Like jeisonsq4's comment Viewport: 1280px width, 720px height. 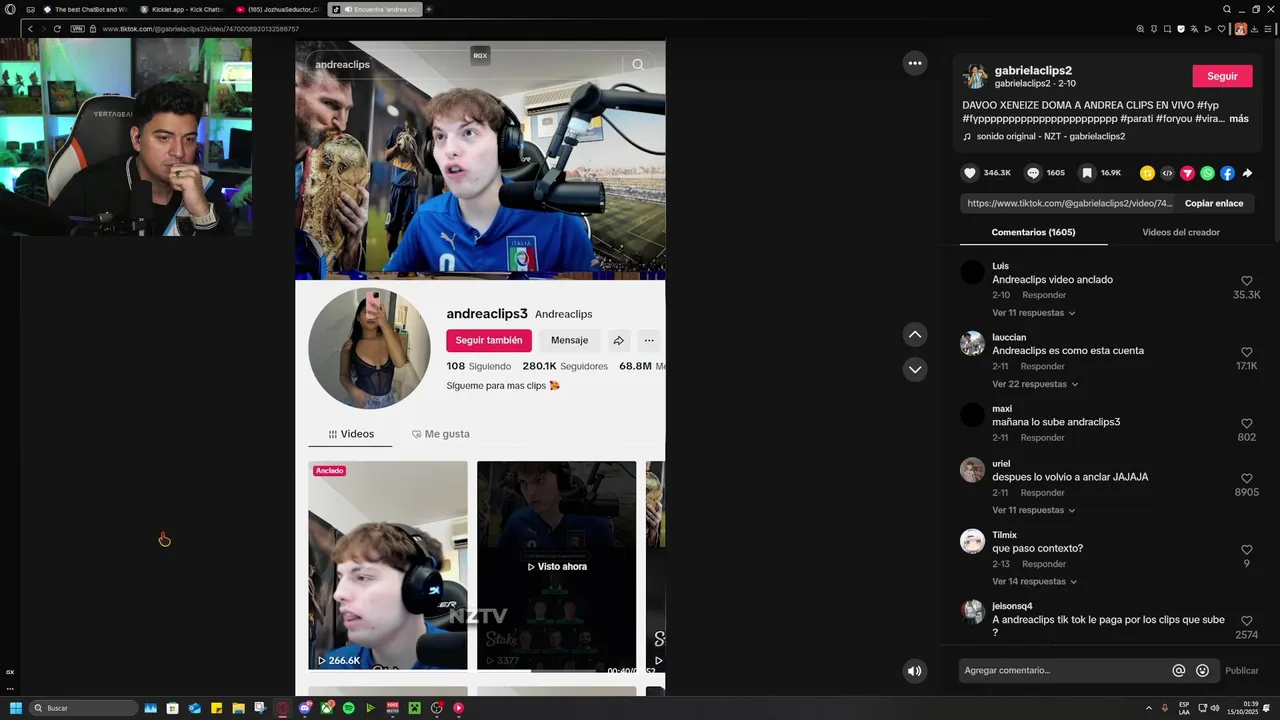(x=1246, y=621)
